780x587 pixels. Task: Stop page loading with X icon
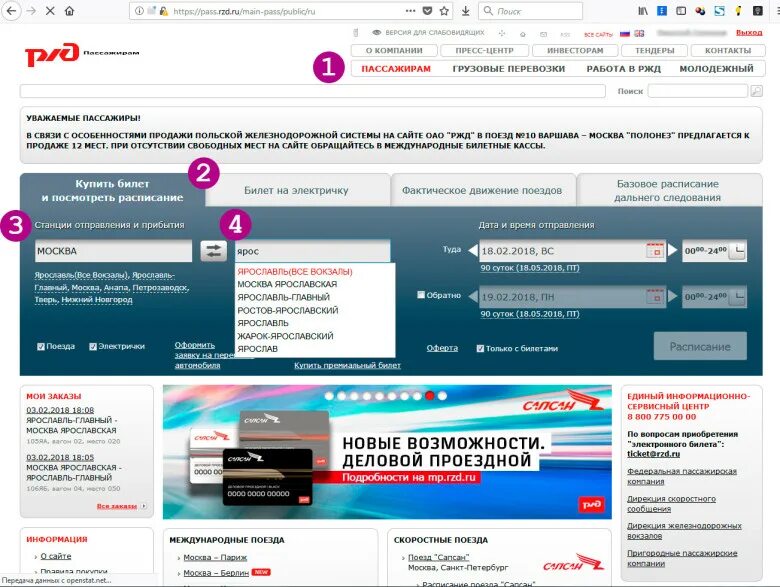[50, 10]
